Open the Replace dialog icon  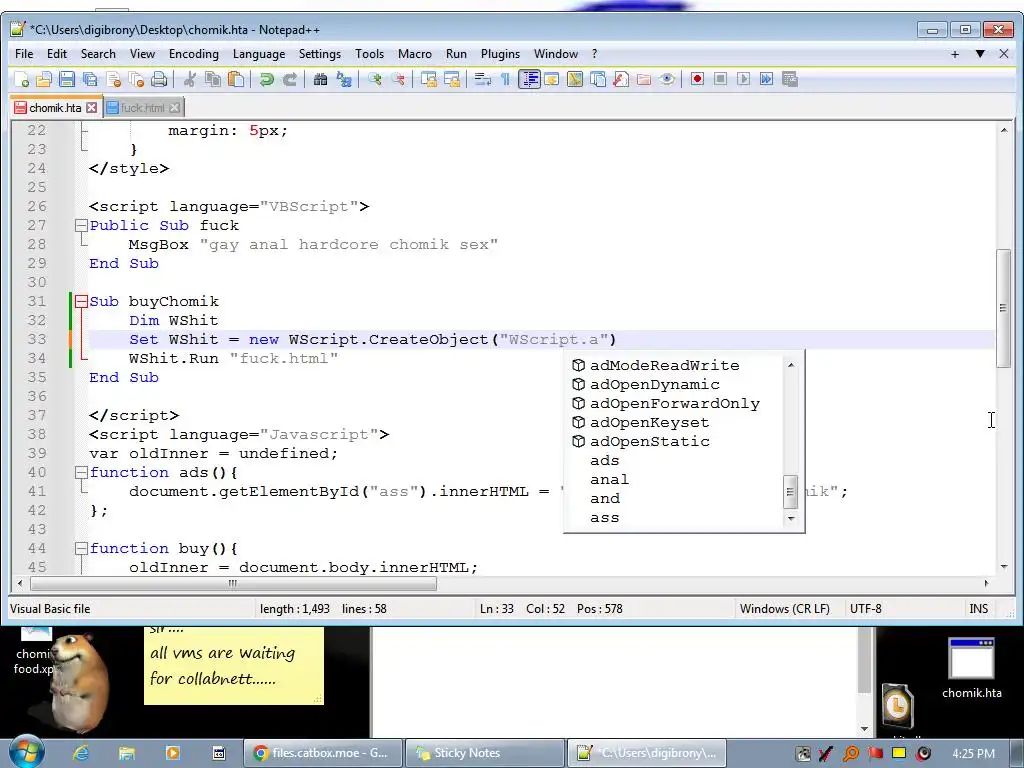tap(344, 80)
